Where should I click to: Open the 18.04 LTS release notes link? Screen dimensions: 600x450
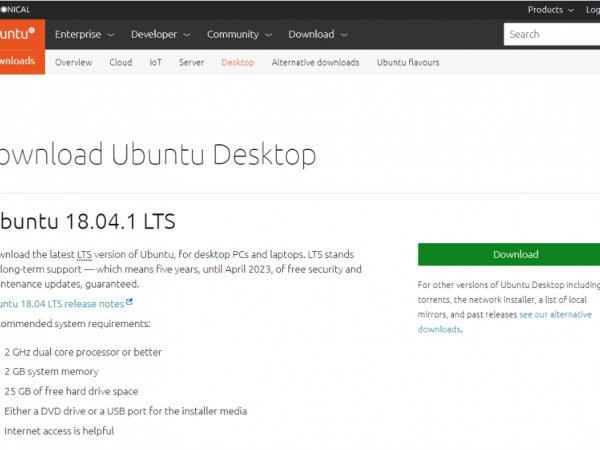coord(60,303)
